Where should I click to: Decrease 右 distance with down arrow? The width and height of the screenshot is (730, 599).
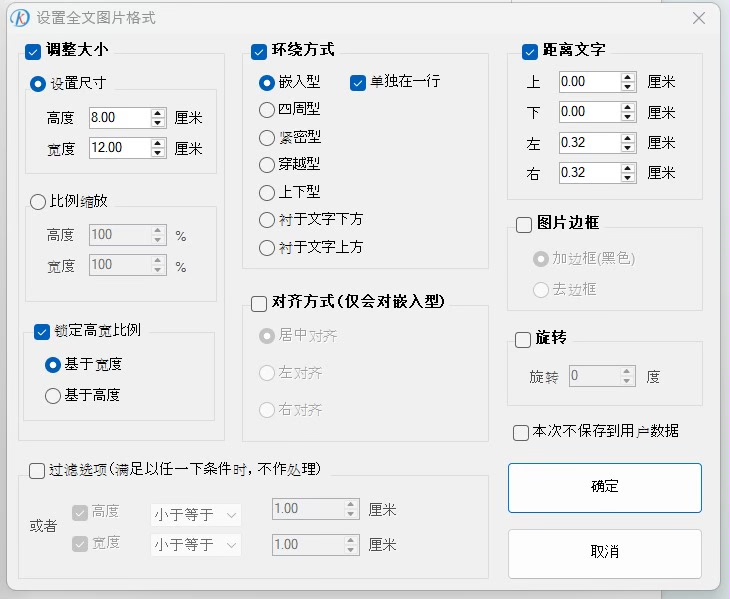628,178
